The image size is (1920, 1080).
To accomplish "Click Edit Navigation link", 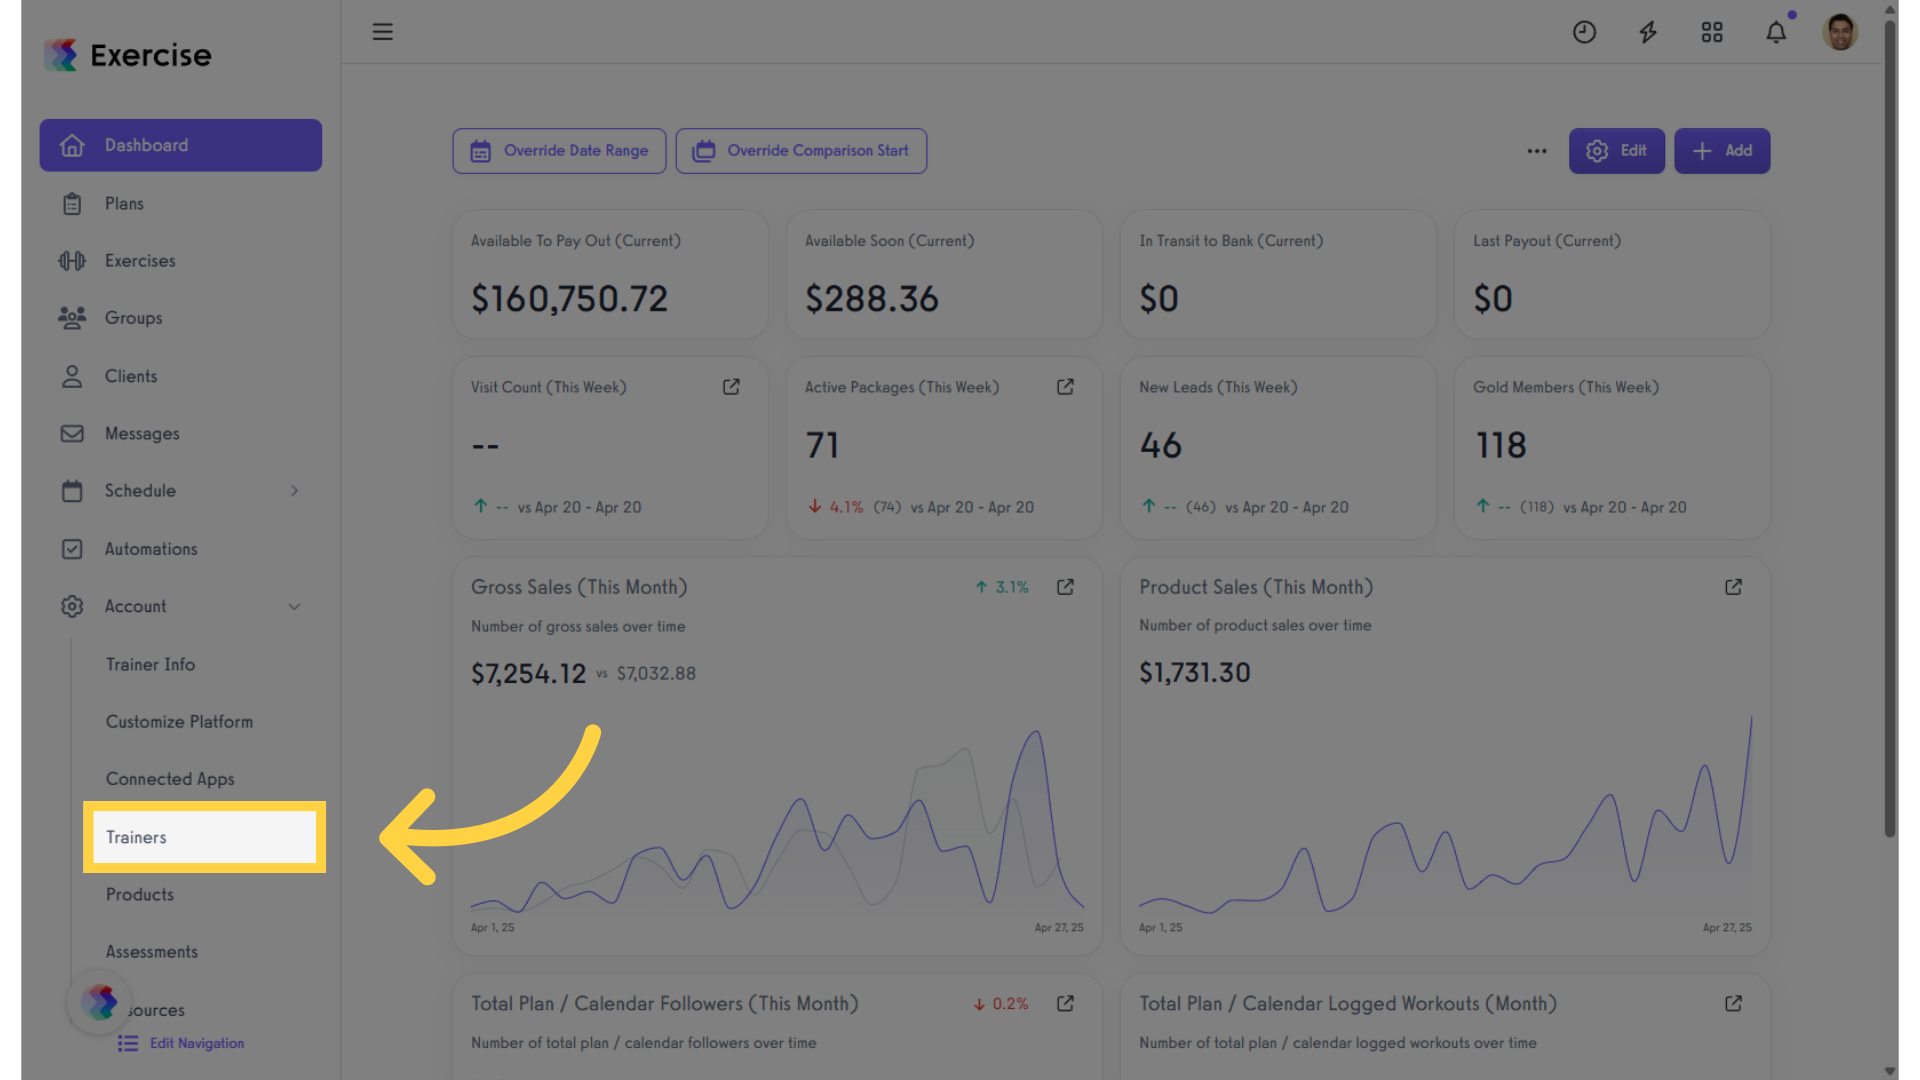I will click(x=196, y=1043).
